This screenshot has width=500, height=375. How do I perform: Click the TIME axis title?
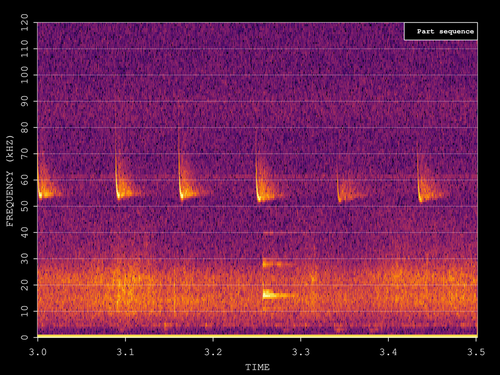pos(257,367)
